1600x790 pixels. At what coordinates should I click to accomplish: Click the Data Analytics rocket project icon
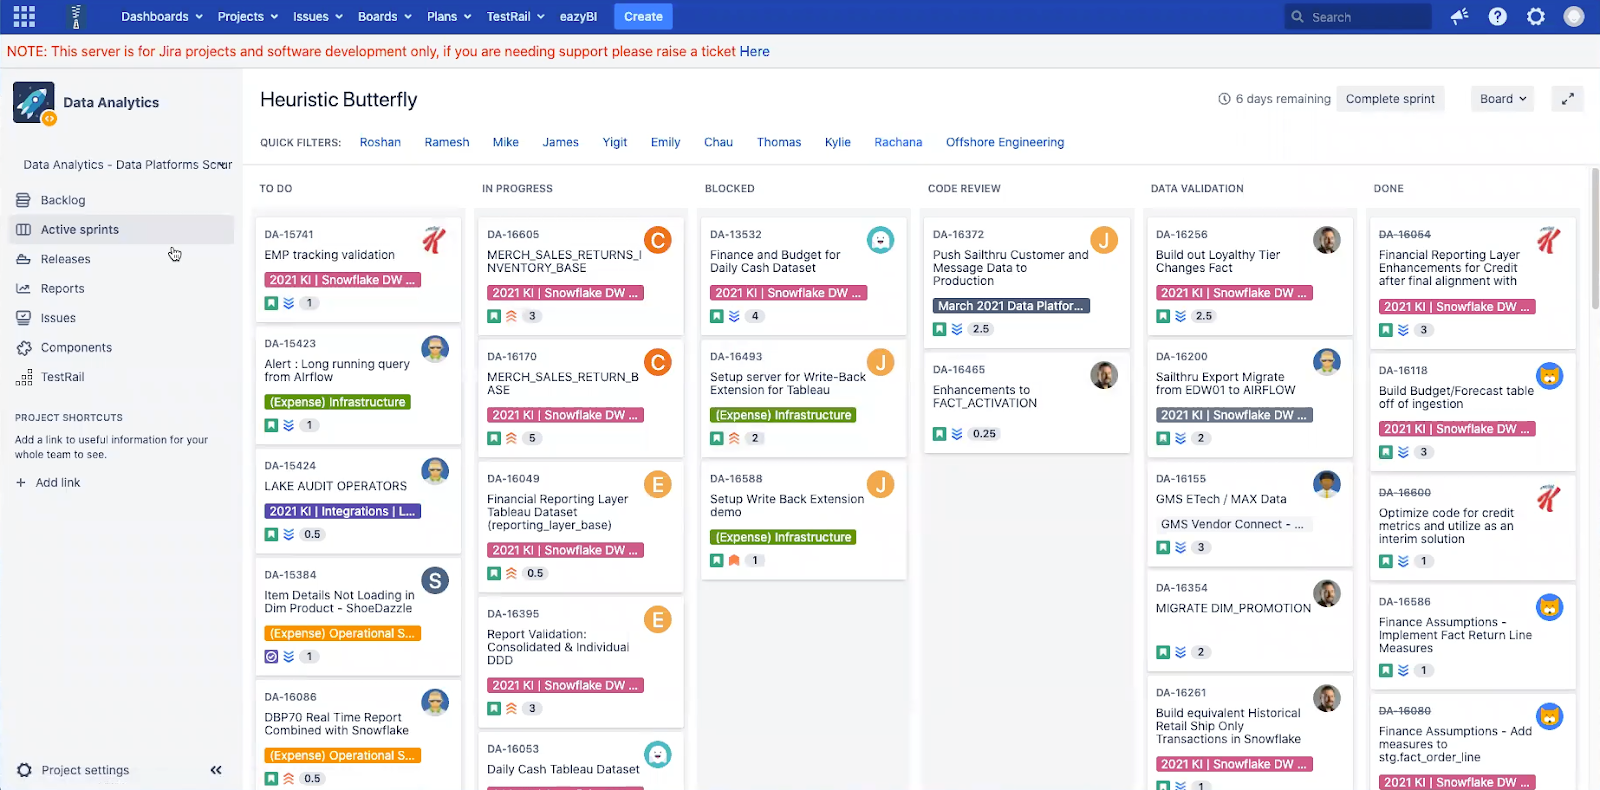tap(34, 103)
